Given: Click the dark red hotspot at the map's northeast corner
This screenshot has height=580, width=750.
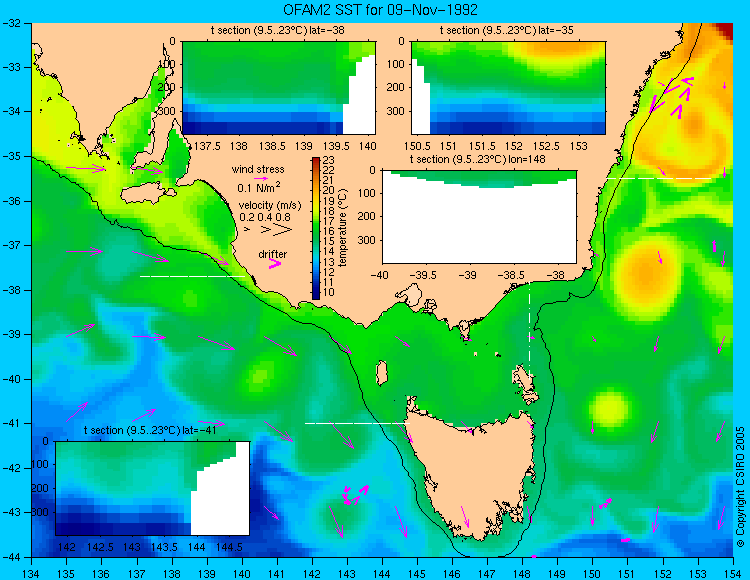Looking at the screenshot, I should 724,30.
